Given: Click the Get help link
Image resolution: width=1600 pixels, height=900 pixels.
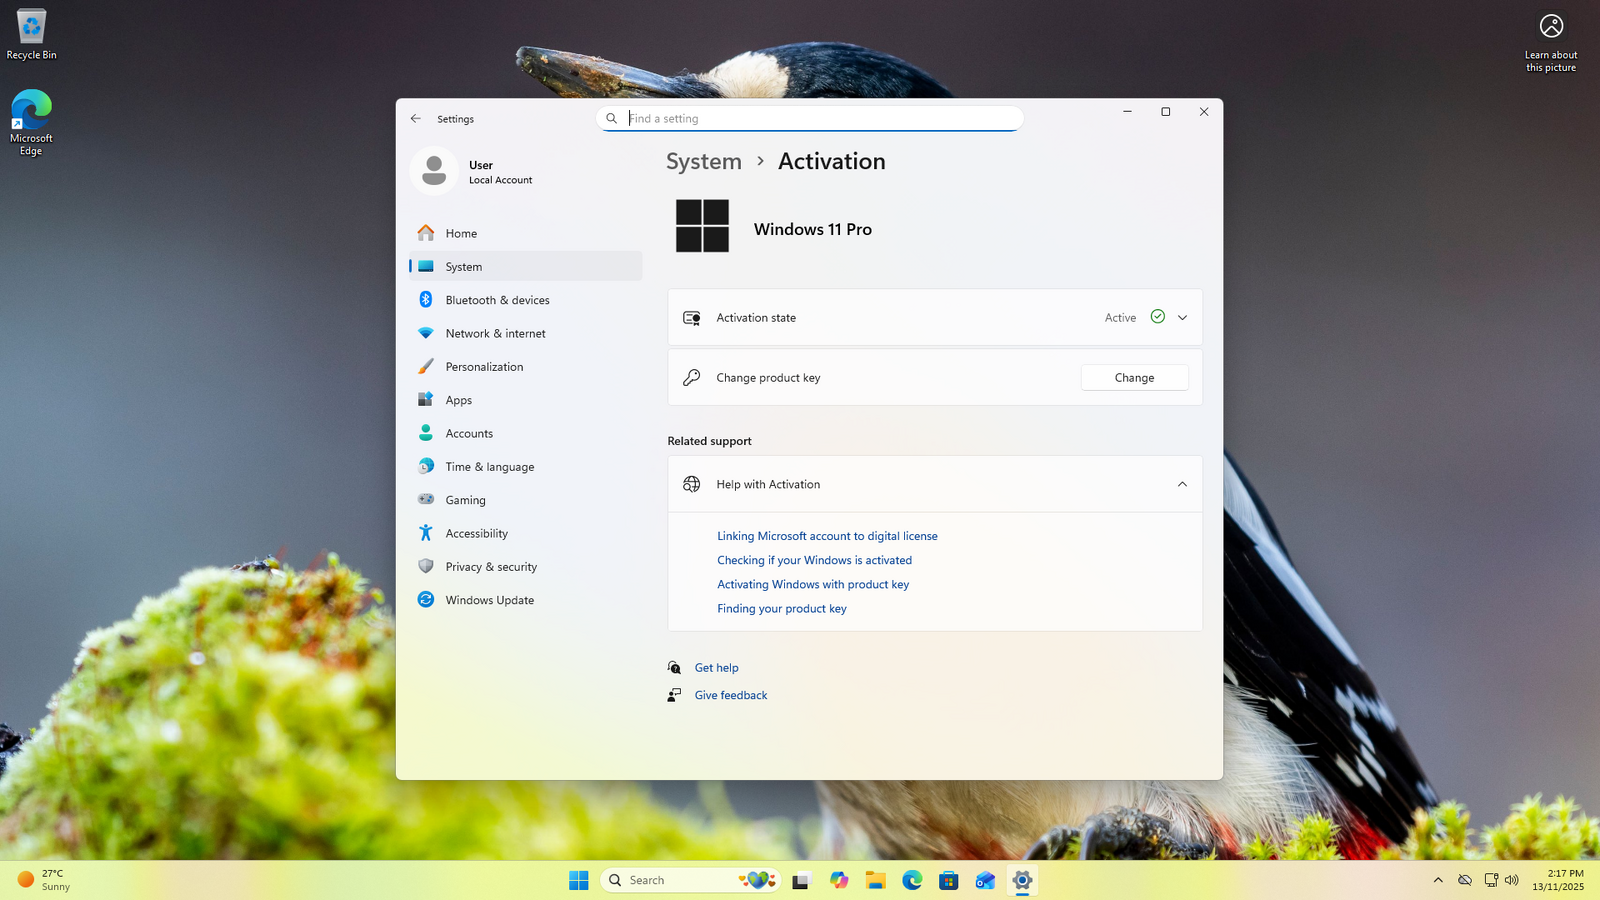Looking at the screenshot, I should (716, 668).
